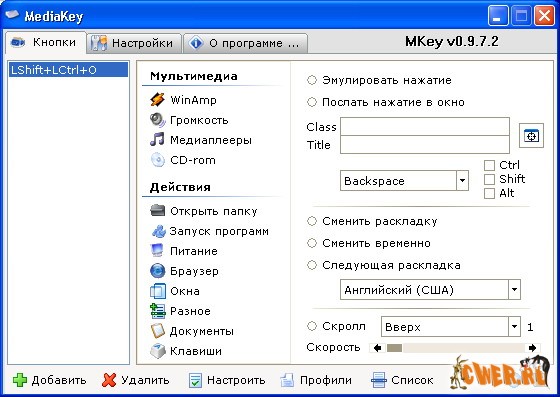Select Эмулировать нажатие radio button
Image resolution: width=560 pixels, height=397 pixels.
coord(312,80)
